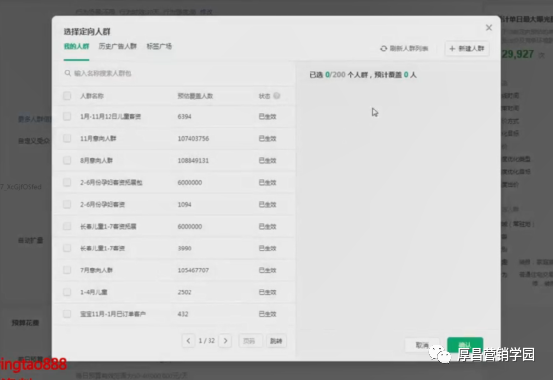Close the 选择定向人群 dialog with the X
553x380 pixels.
coord(488,28)
